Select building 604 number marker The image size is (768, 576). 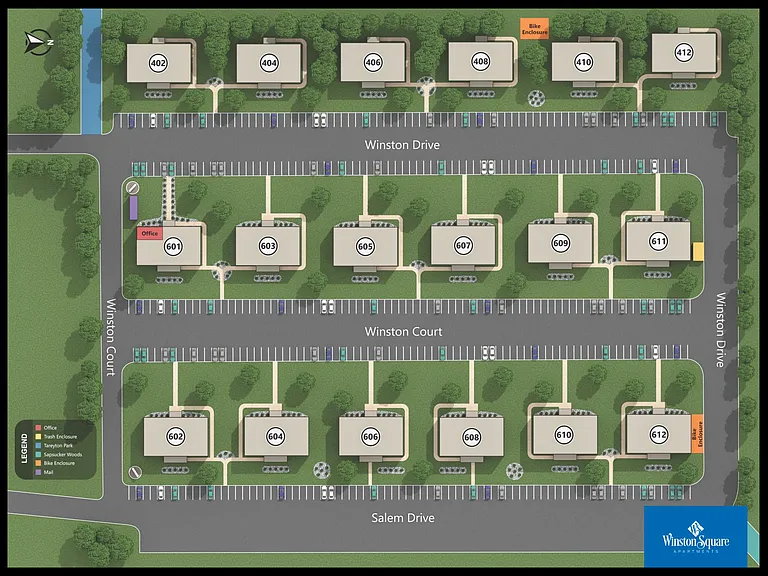(x=276, y=436)
